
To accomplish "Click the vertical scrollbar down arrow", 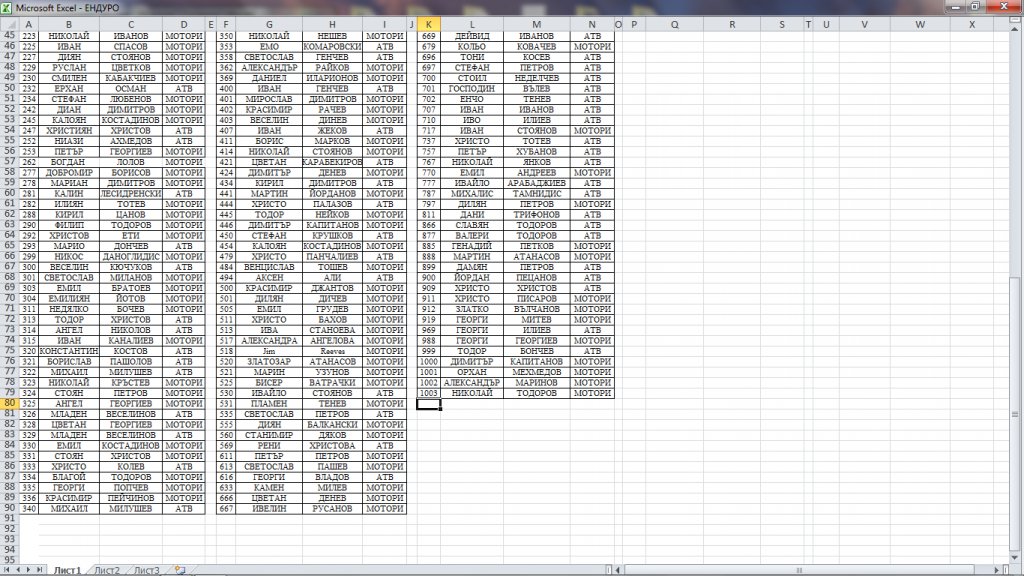I will [x=1015, y=558].
